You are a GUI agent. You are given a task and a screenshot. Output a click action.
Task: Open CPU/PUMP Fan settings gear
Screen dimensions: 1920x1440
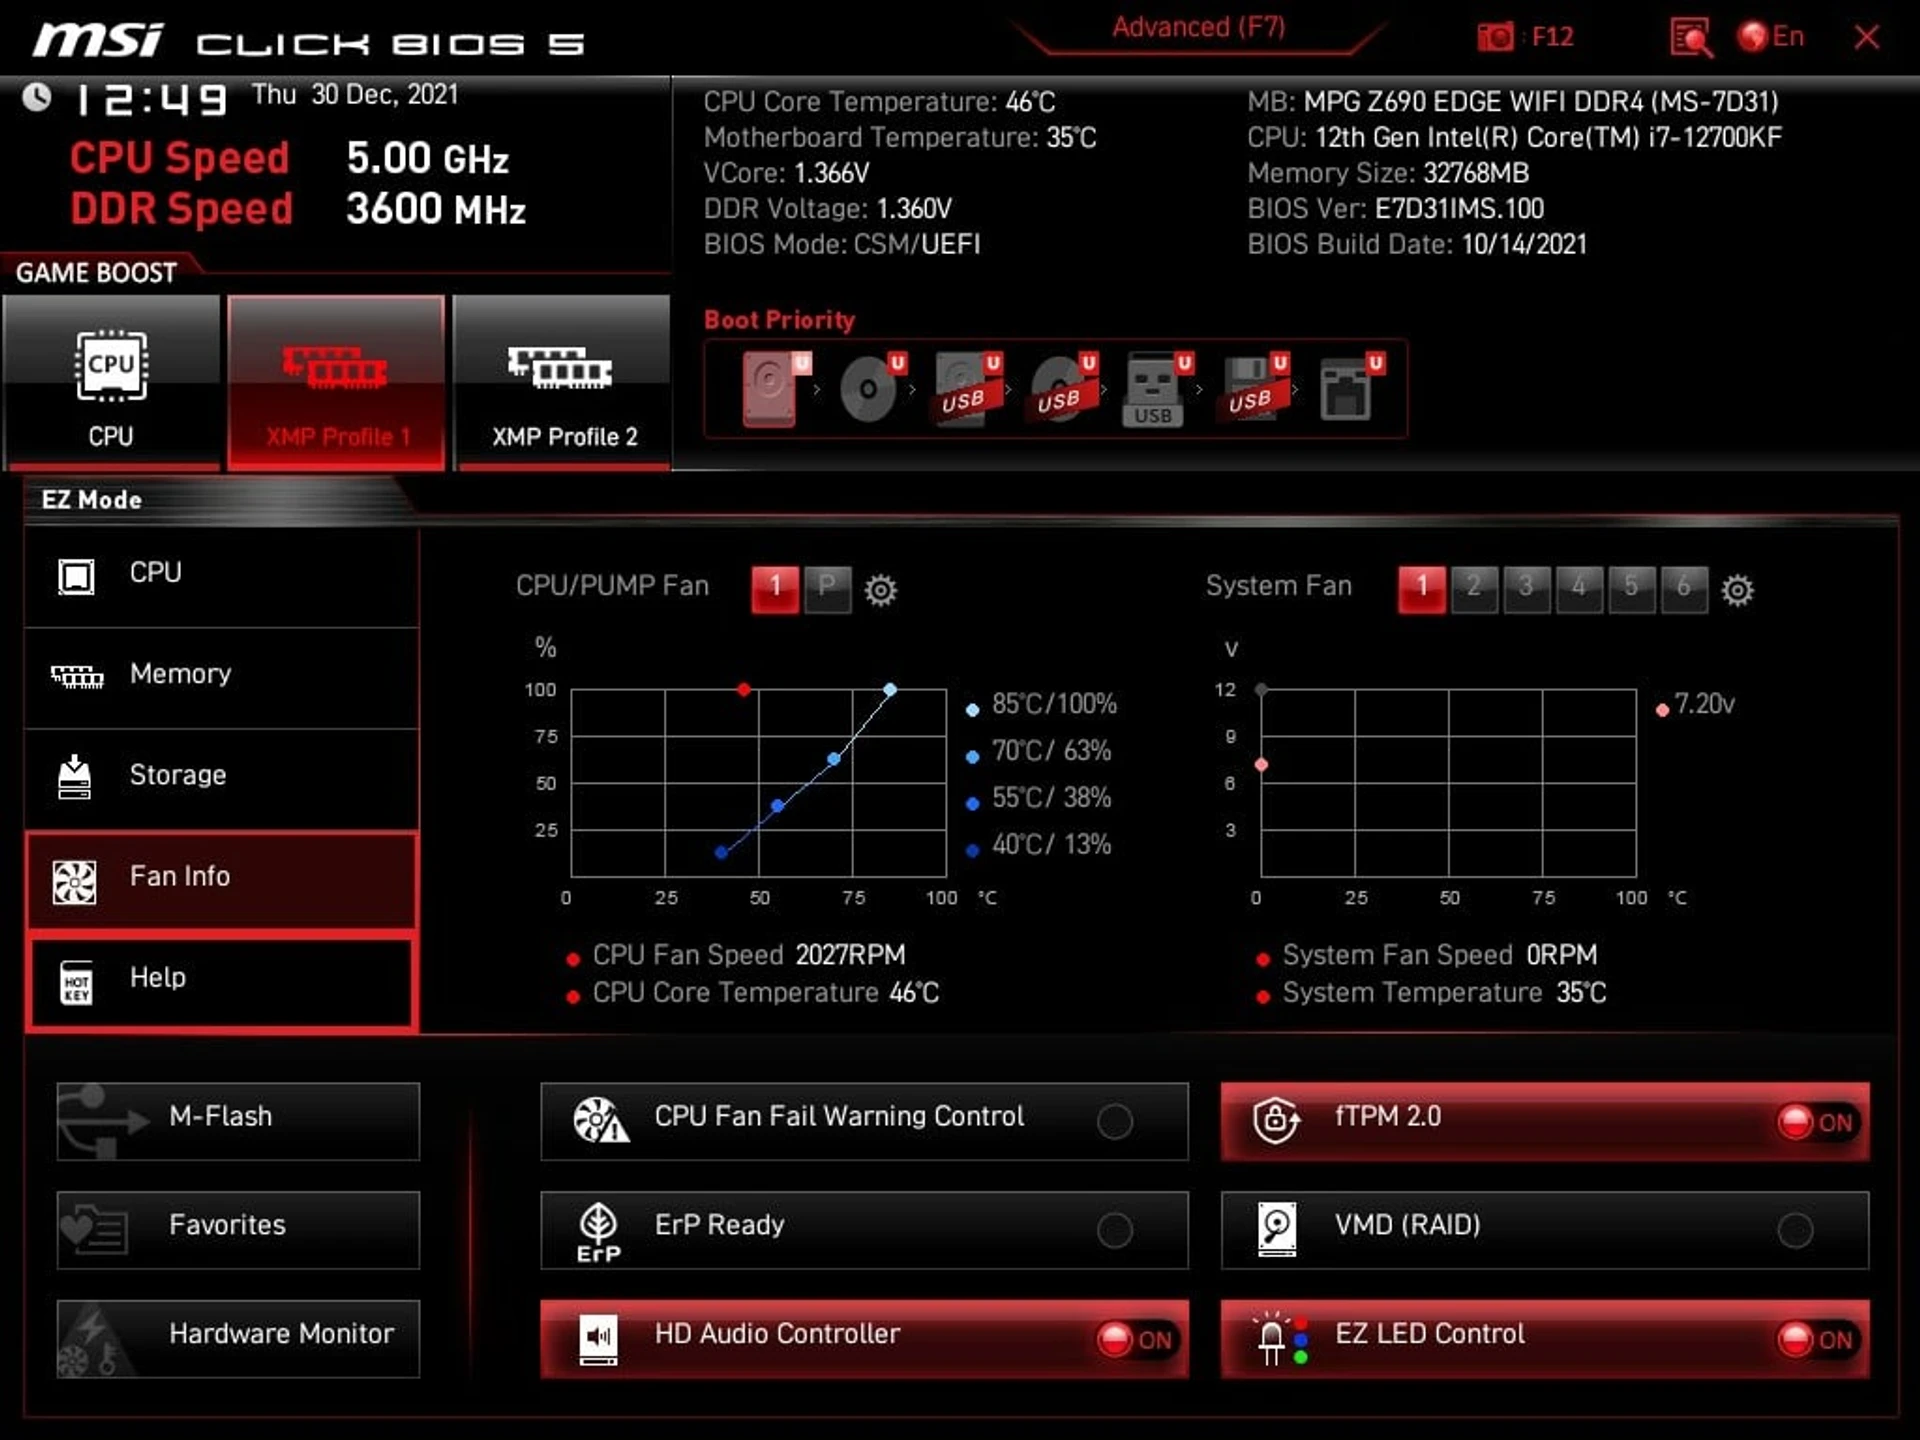point(880,590)
